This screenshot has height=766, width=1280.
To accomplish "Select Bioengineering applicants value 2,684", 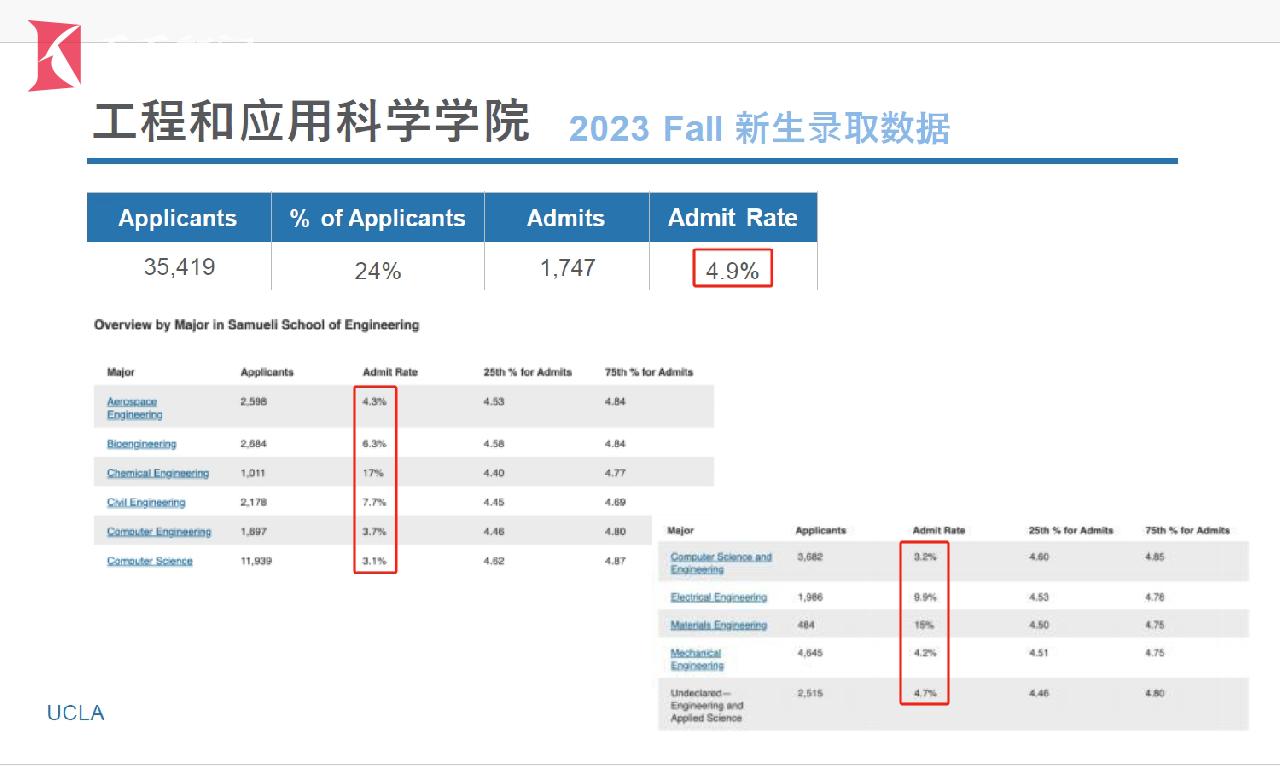I will [254, 444].
